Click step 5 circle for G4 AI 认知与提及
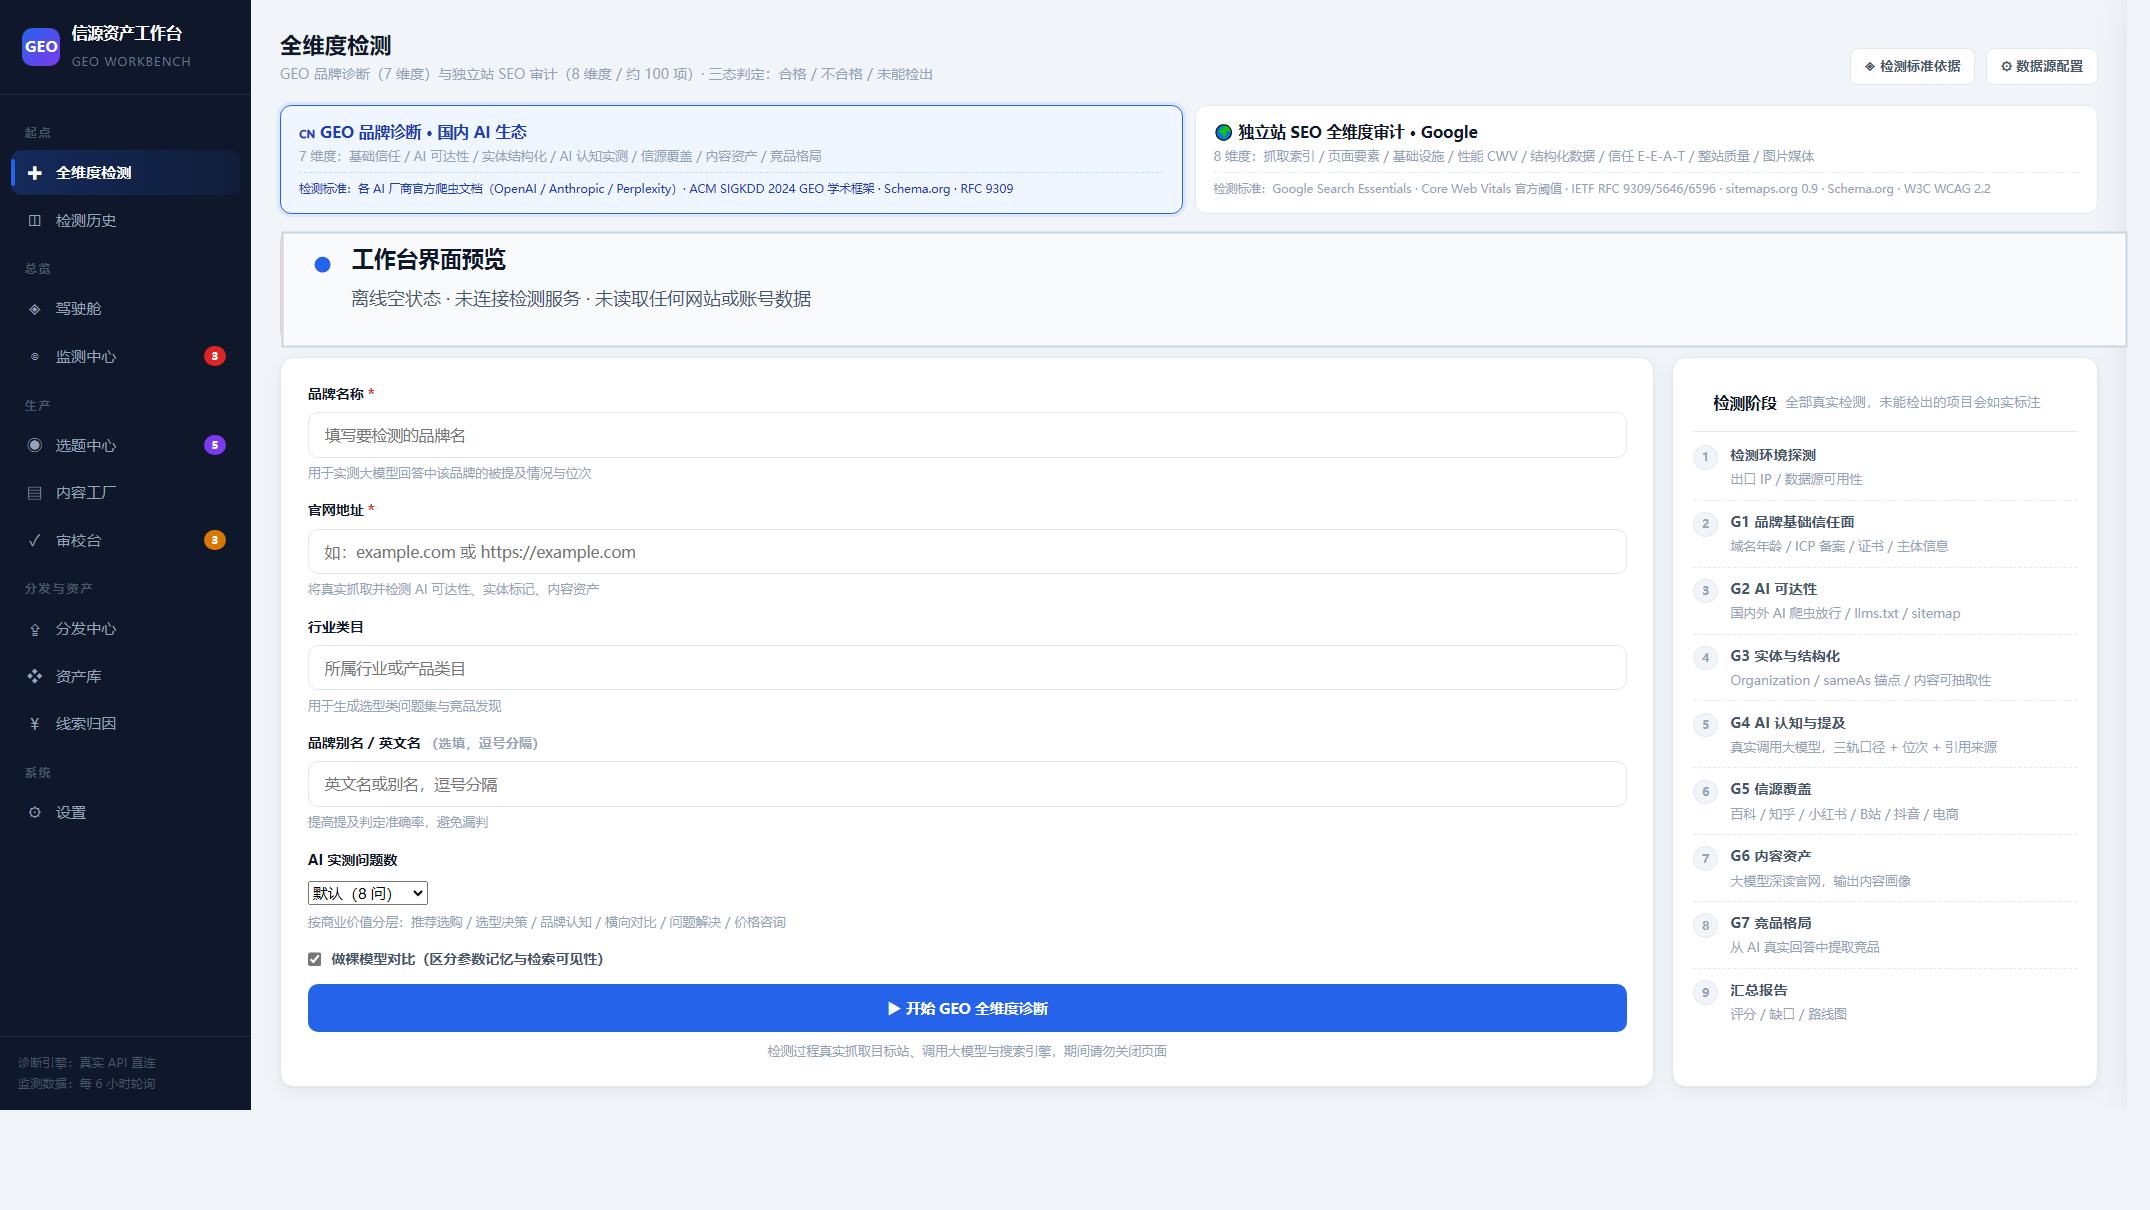The image size is (2150, 1210). coord(1706,725)
